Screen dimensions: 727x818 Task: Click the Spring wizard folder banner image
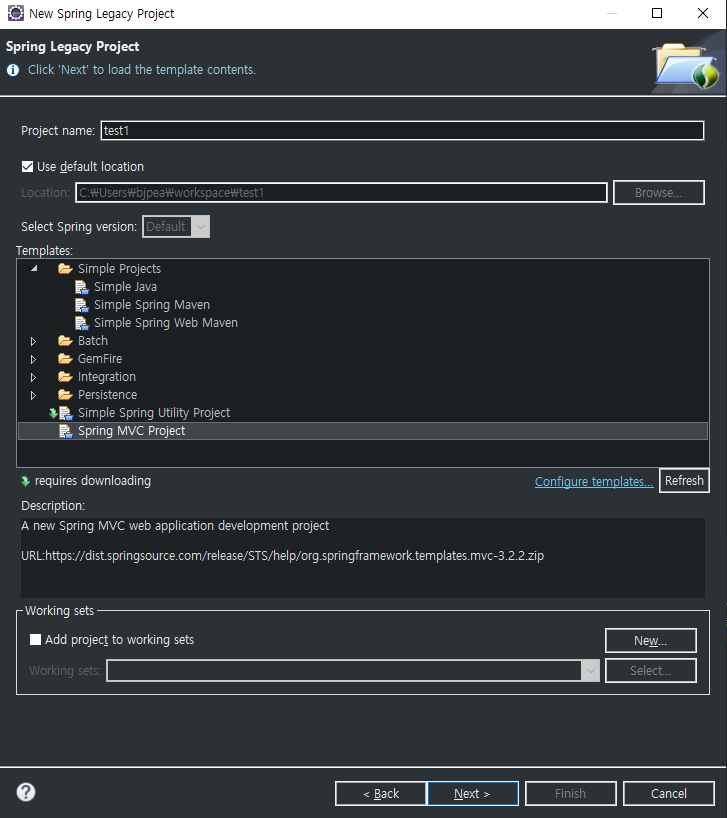point(686,66)
